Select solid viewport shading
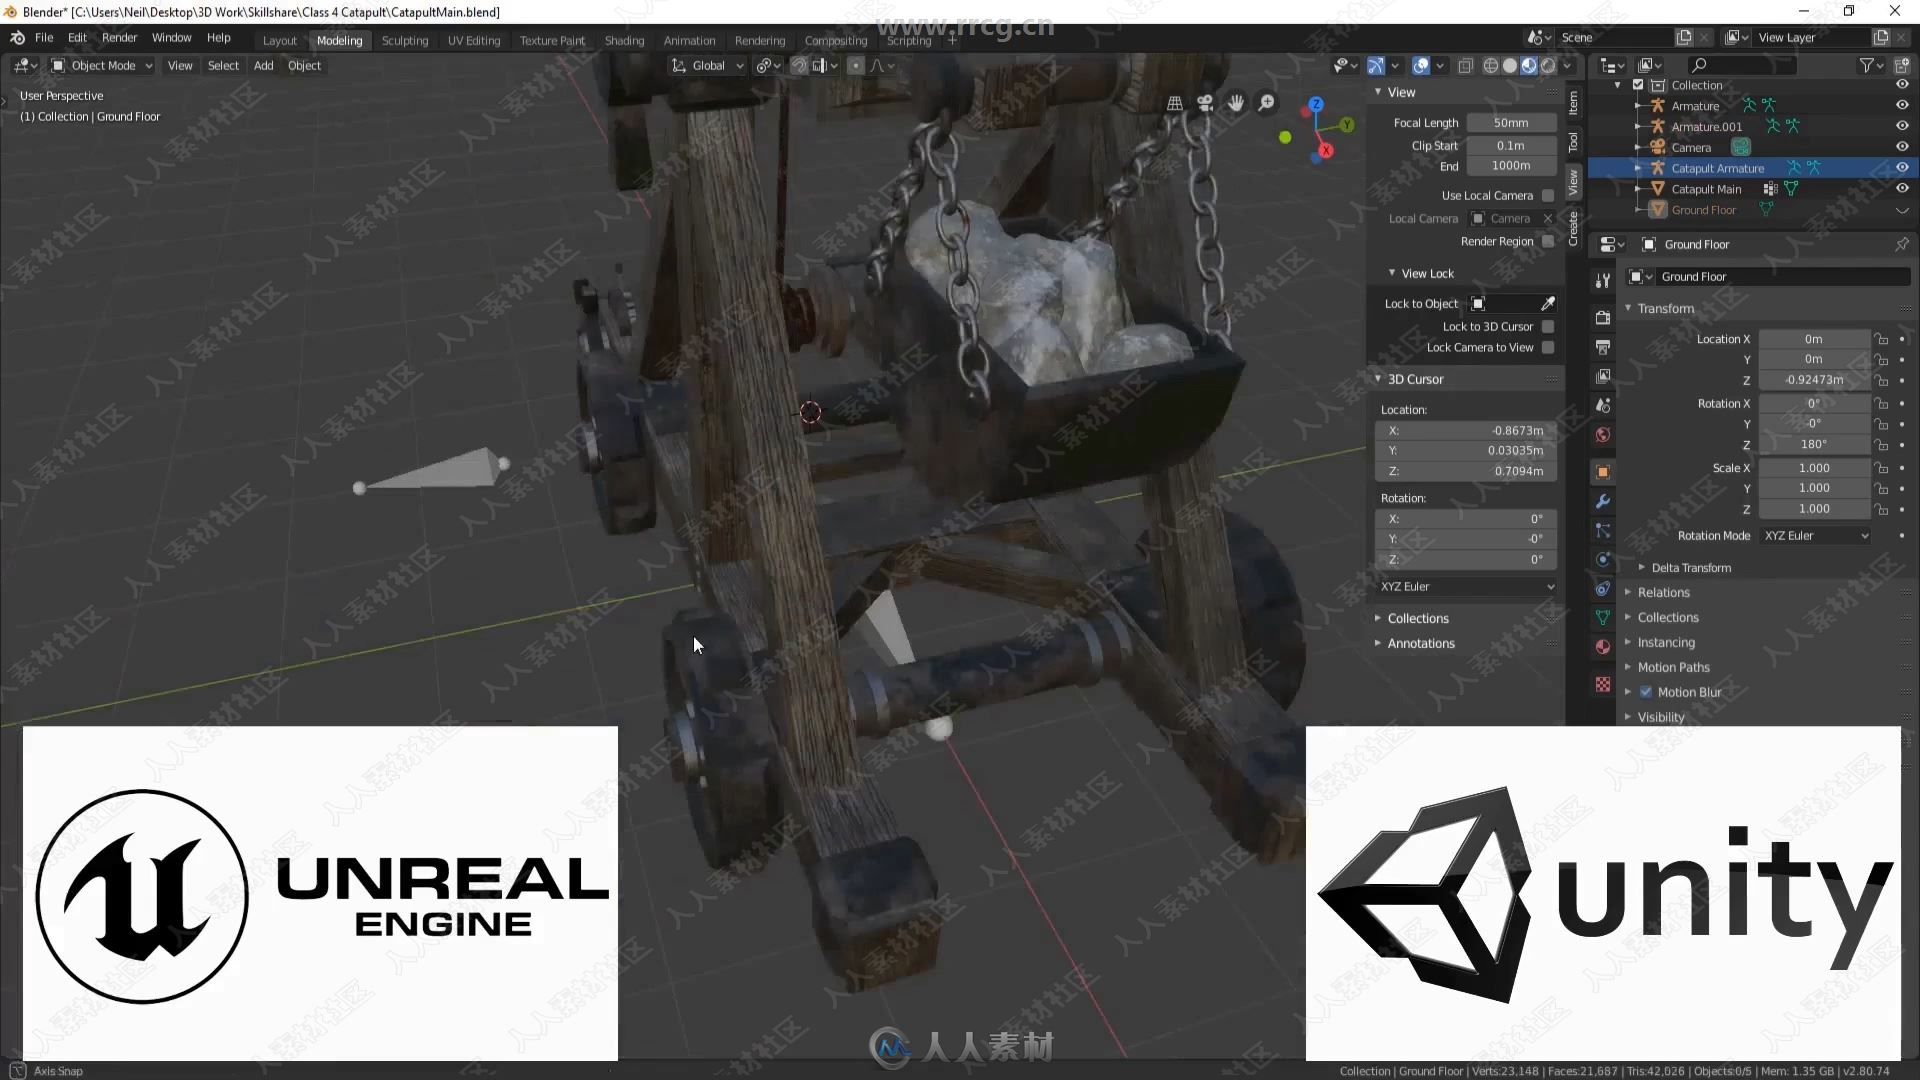 pyautogui.click(x=1510, y=66)
